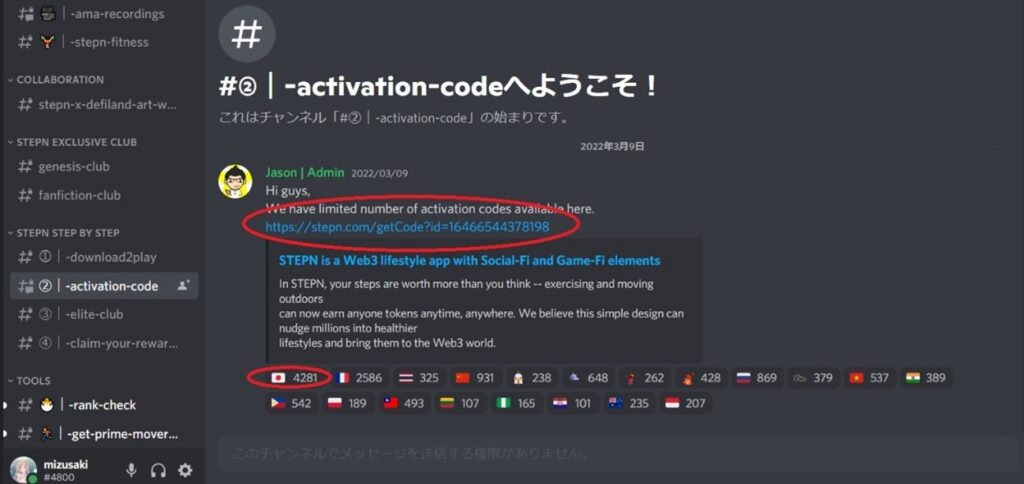This screenshot has height=484, width=1024.
Task: Open user settings gear icon
Action: 185,470
